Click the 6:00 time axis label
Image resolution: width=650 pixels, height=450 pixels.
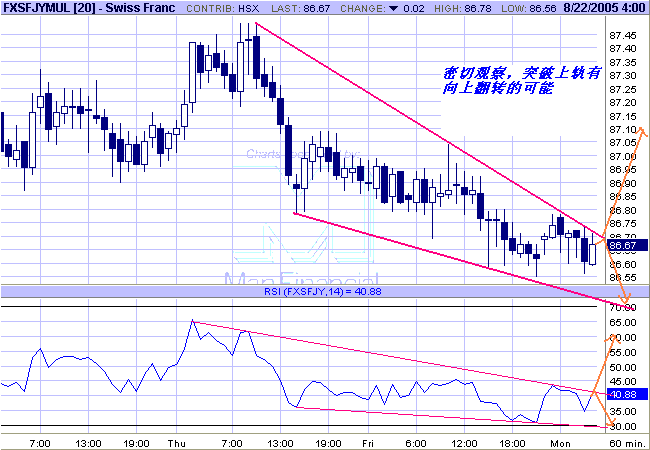[x=416, y=444]
